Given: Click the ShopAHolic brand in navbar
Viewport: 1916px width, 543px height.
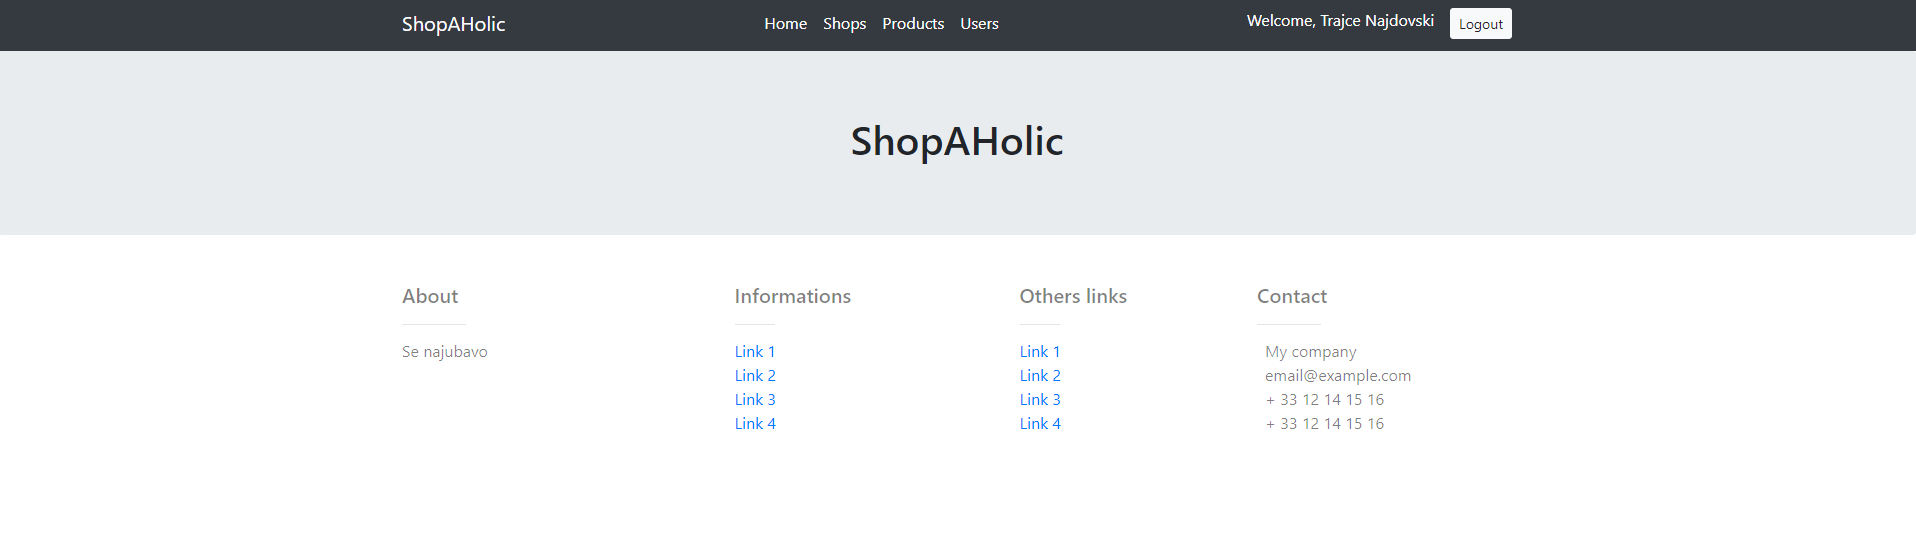Looking at the screenshot, I should pyautogui.click(x=453, y=24).
